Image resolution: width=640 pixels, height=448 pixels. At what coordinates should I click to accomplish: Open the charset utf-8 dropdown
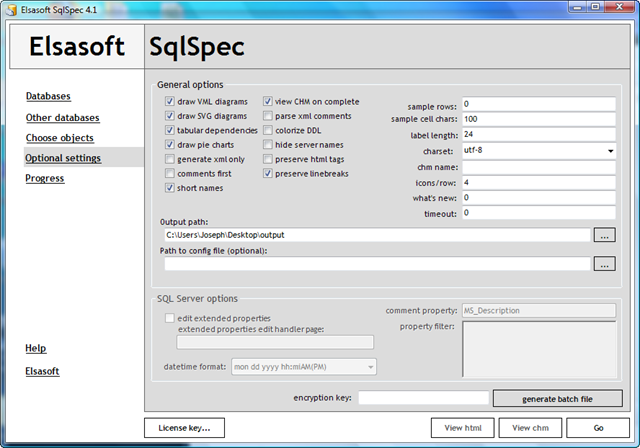pos(610,151)
